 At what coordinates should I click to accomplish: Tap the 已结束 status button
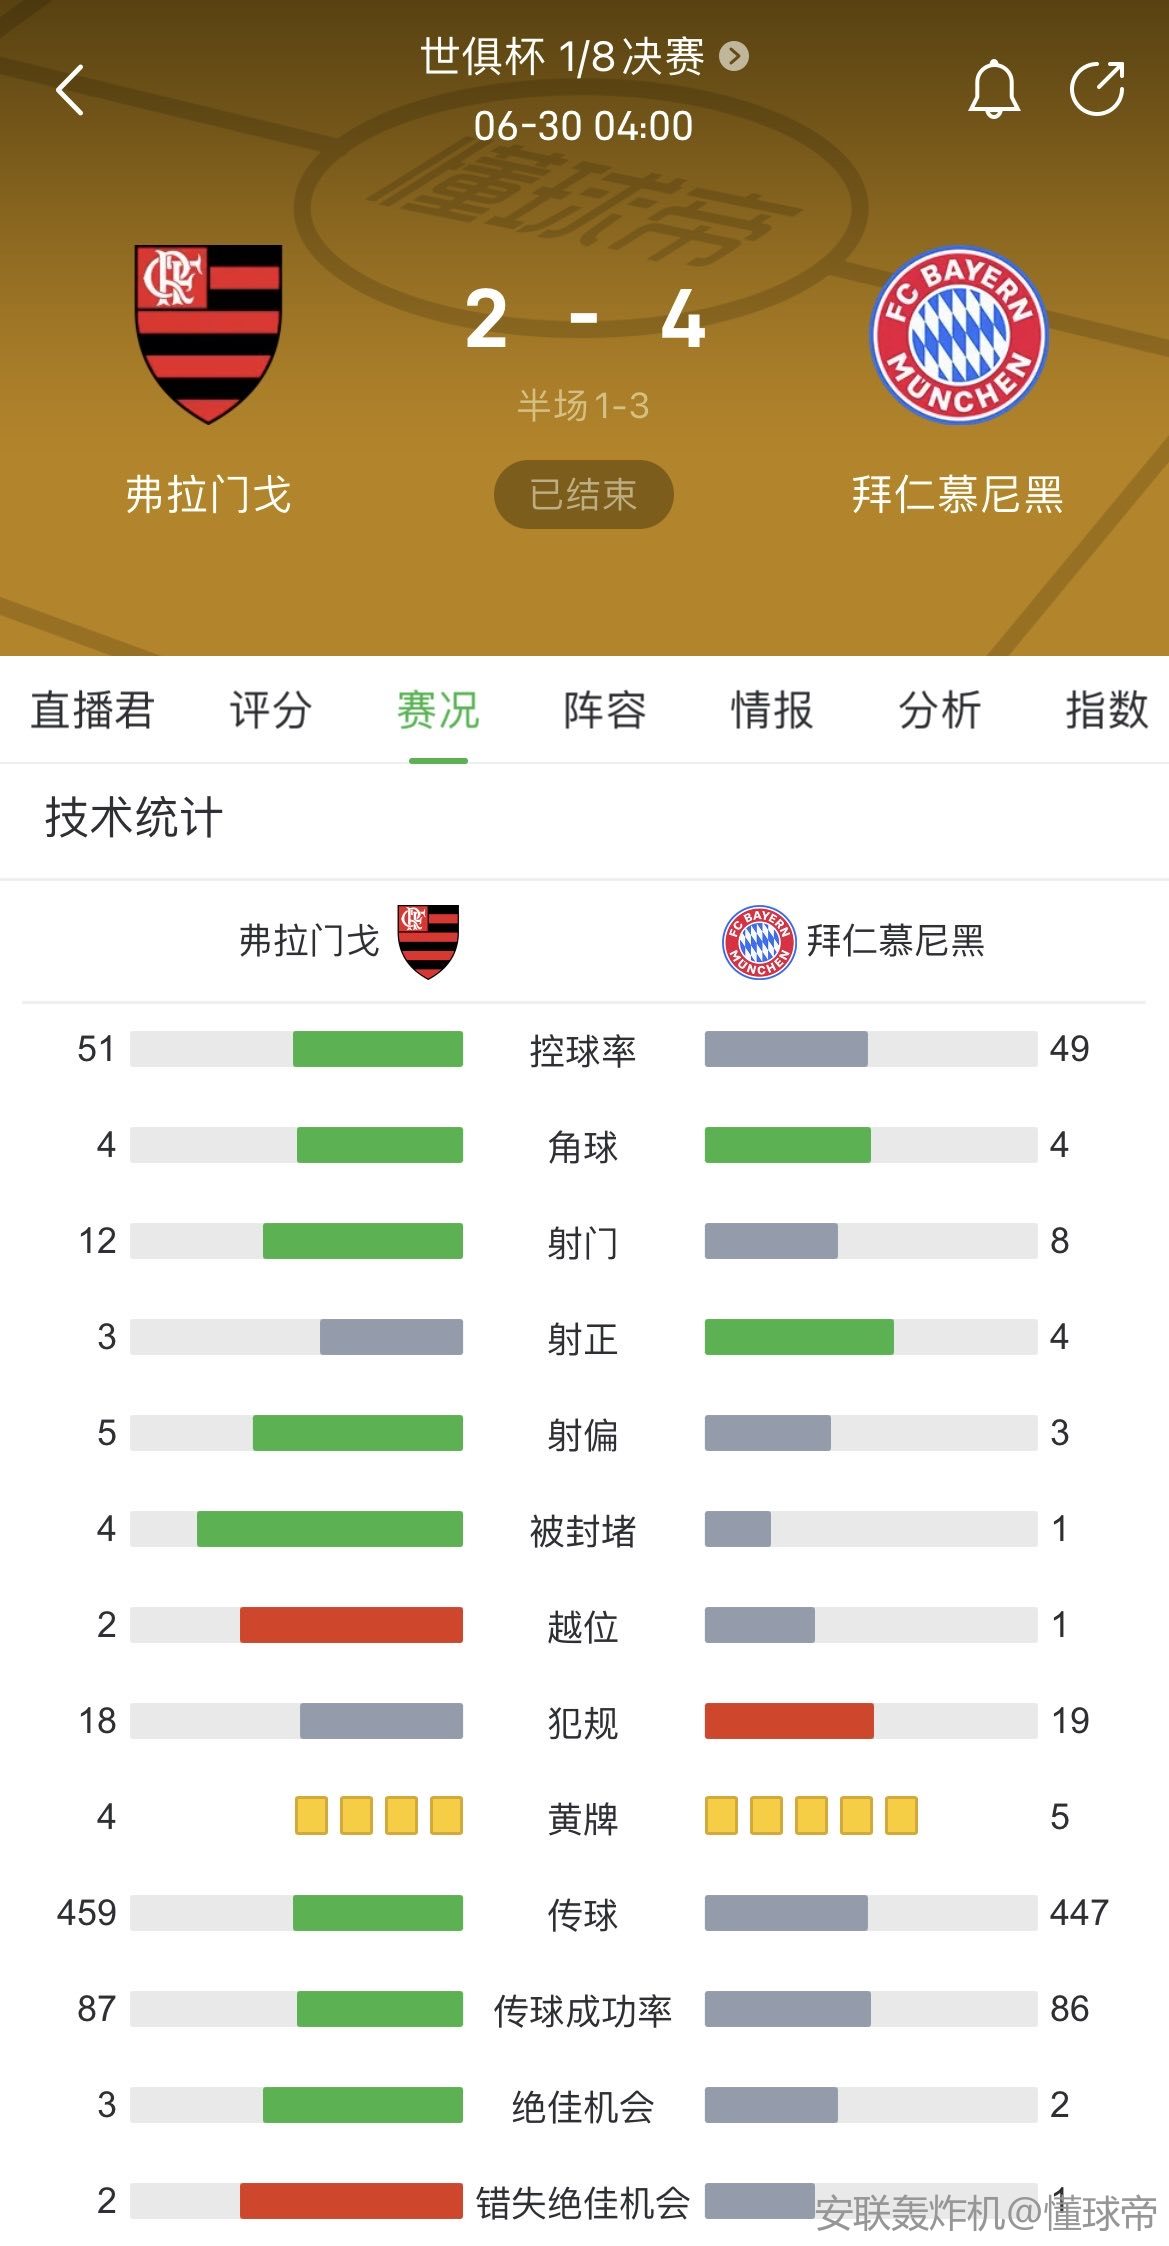583,494
